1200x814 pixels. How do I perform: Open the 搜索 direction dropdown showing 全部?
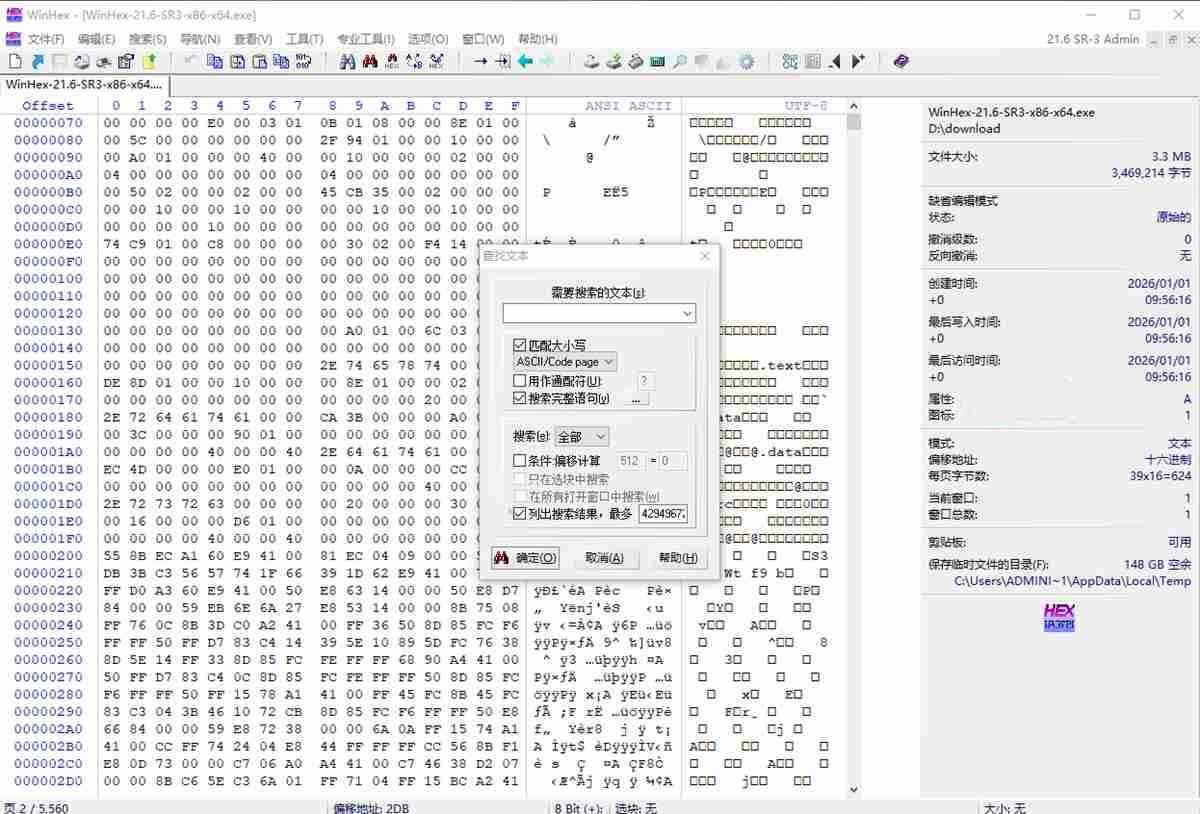(581, 437)
